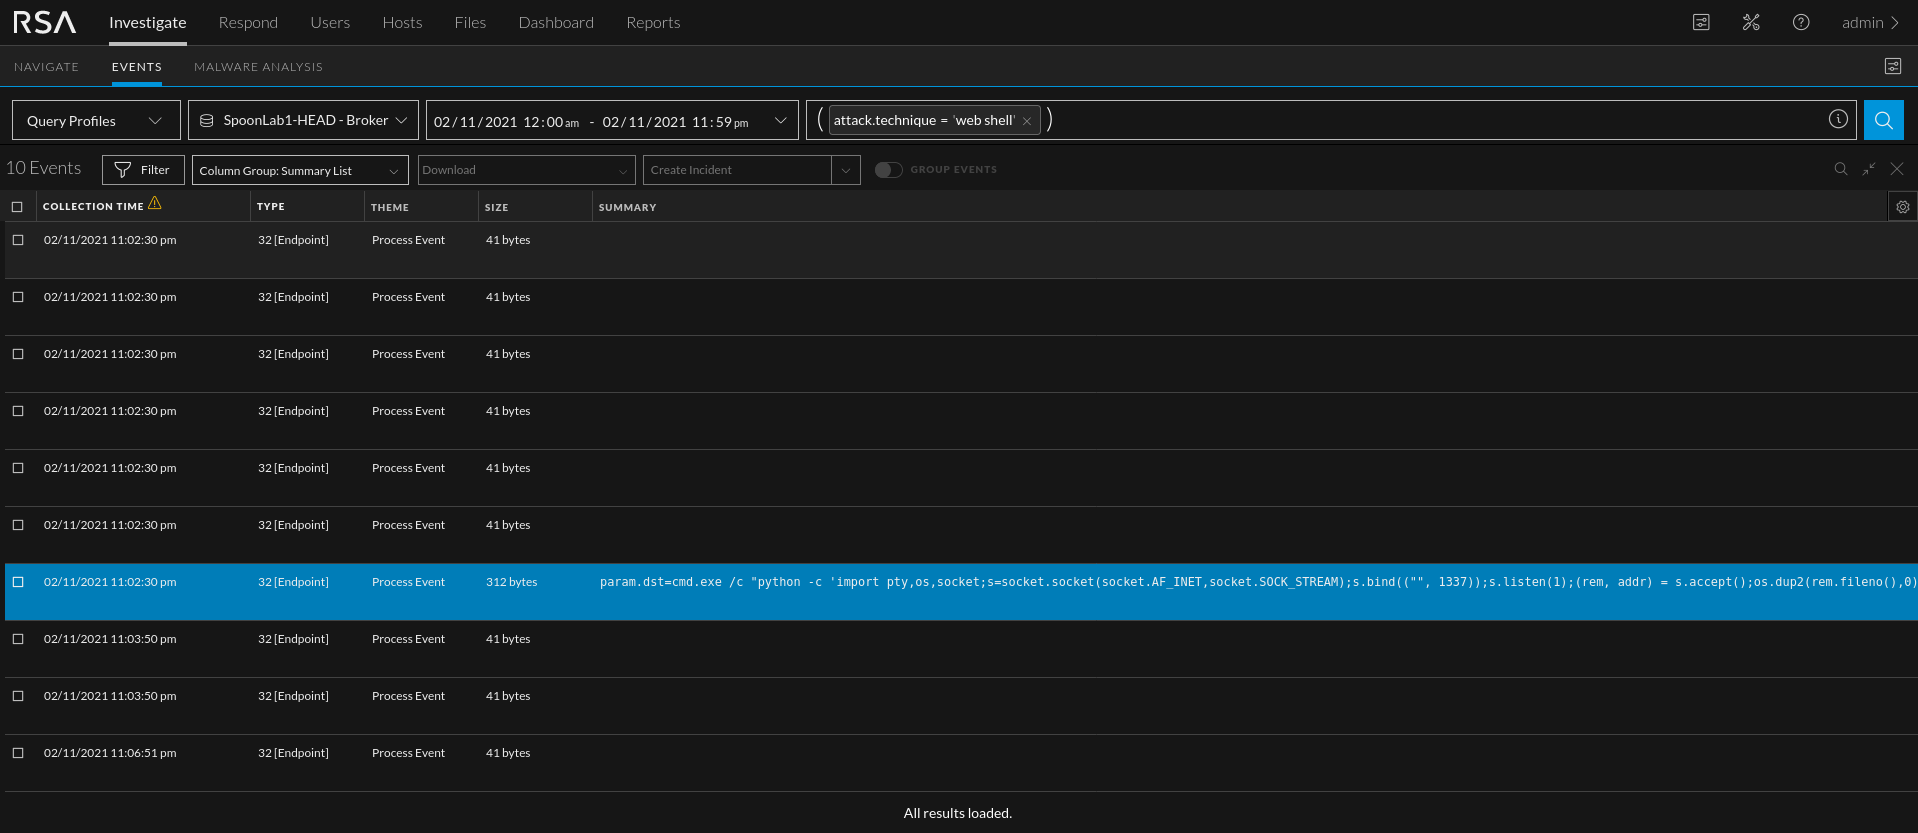Viewport: 1918px width, 833px height.
Task: Open the Respond tab
Action: (248, 22)
